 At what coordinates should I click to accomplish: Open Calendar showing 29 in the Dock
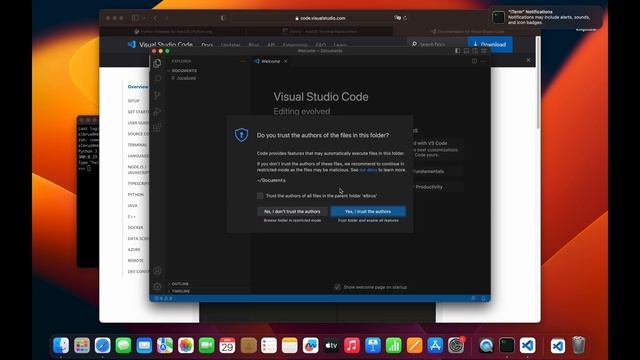227,345
